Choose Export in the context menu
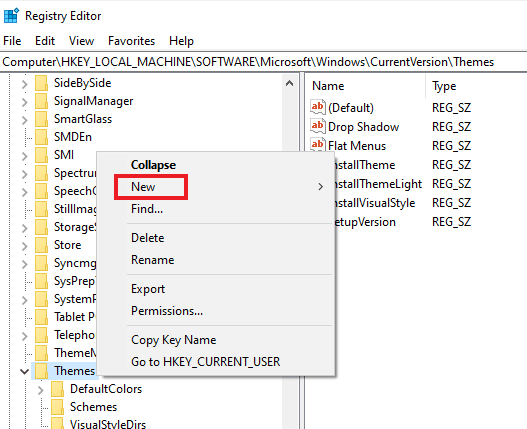Image resolution: width=527 pixels, height=429 pixels. [x=148, y=289]
